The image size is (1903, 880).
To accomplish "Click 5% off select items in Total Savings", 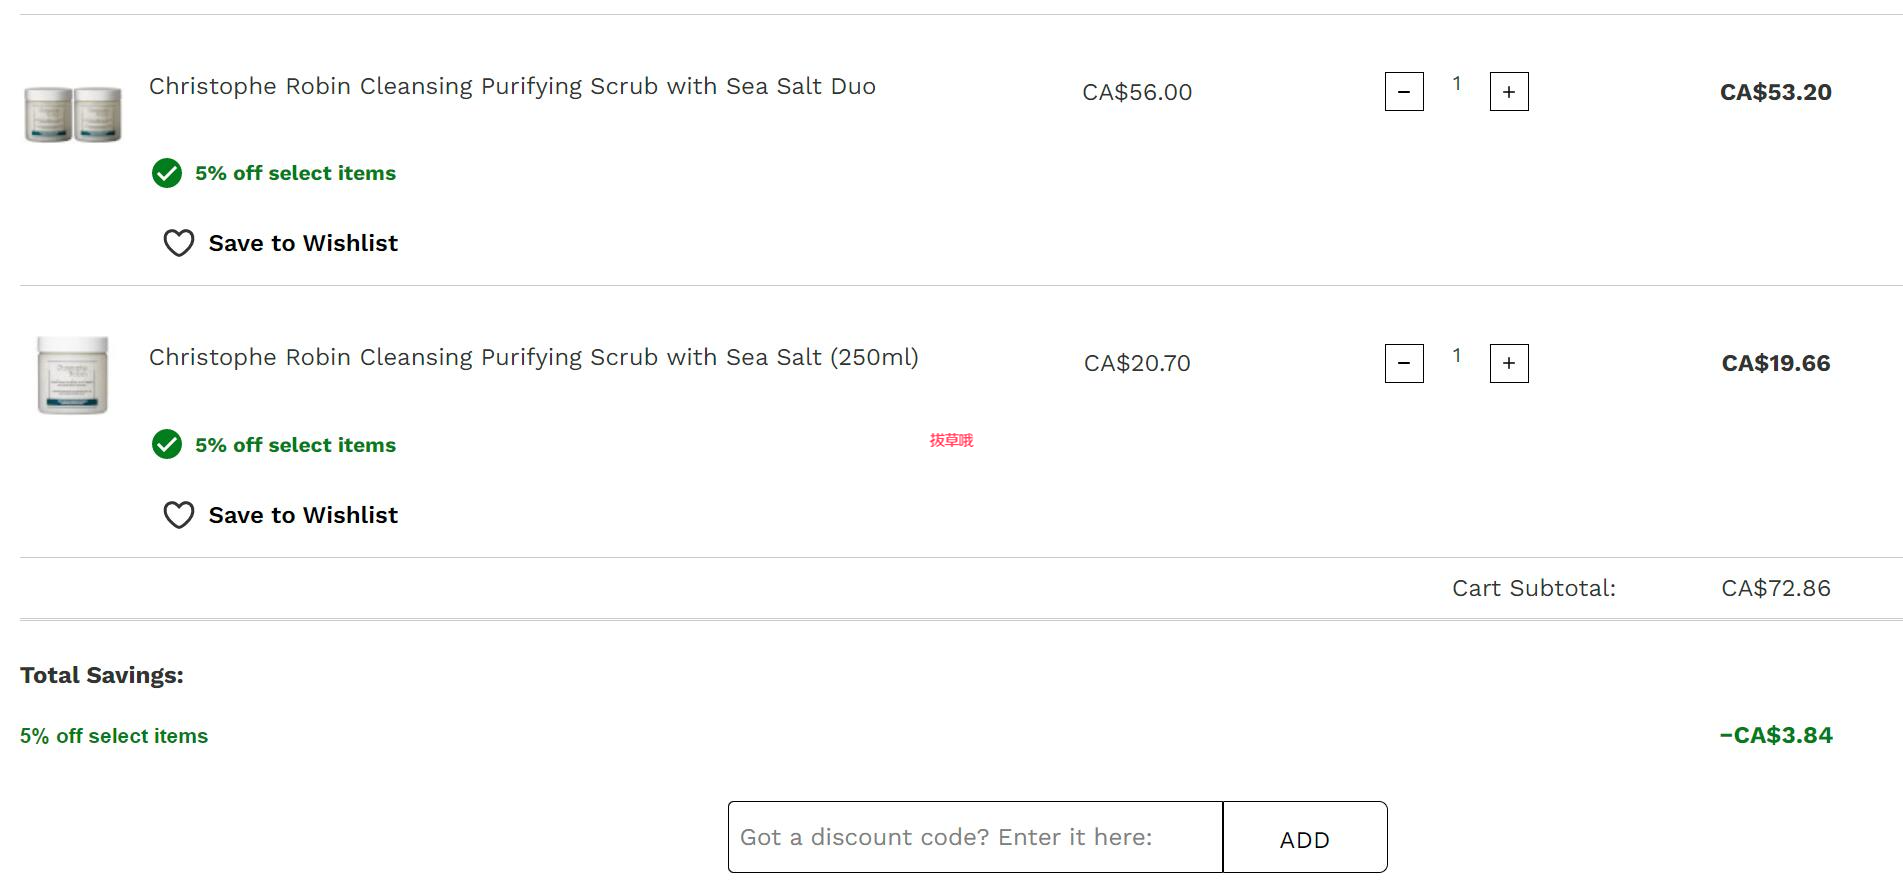I will click(x=114, y=736).
